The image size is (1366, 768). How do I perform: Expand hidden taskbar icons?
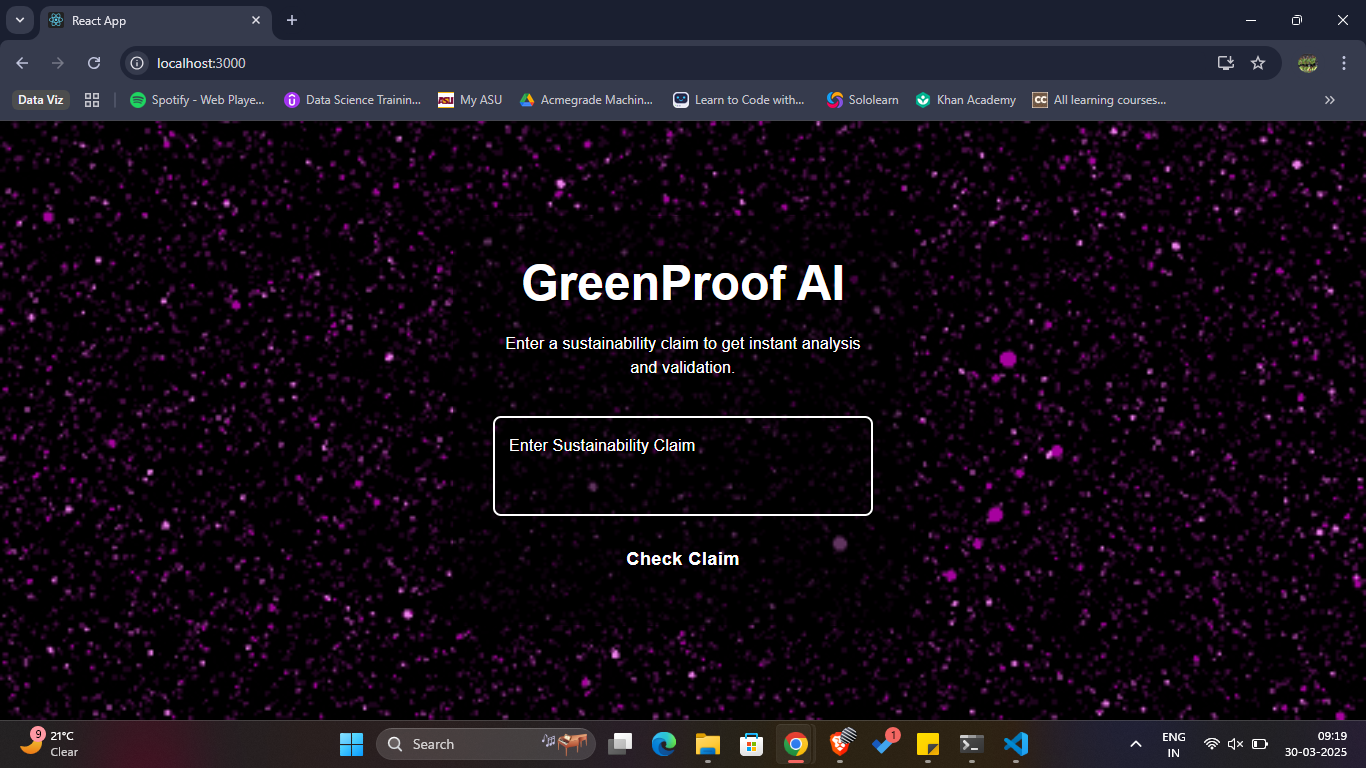coord(1136,744)
